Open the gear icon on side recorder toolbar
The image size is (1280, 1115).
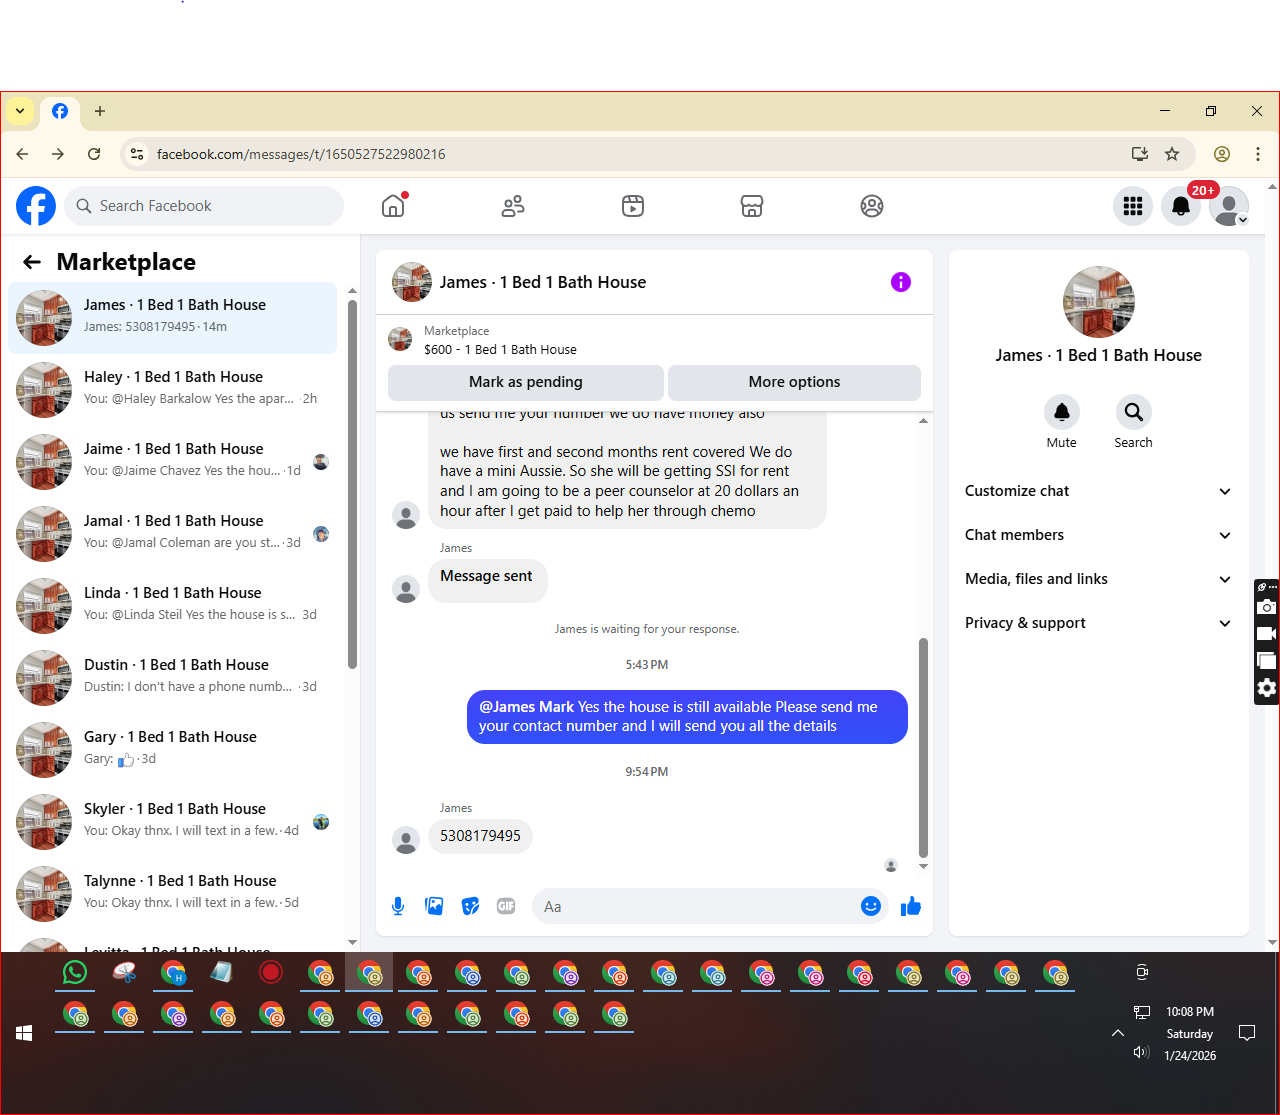click(x=1266, y=688)
